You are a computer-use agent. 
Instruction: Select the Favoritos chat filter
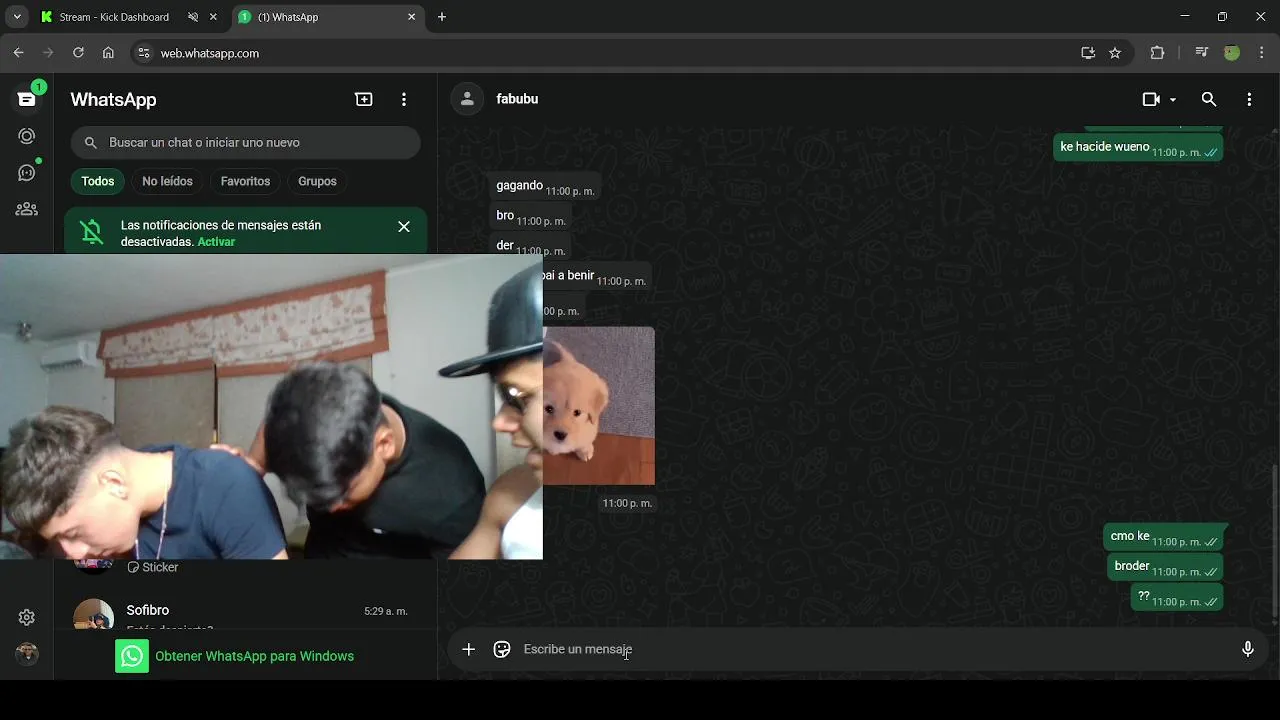point(245,181)
